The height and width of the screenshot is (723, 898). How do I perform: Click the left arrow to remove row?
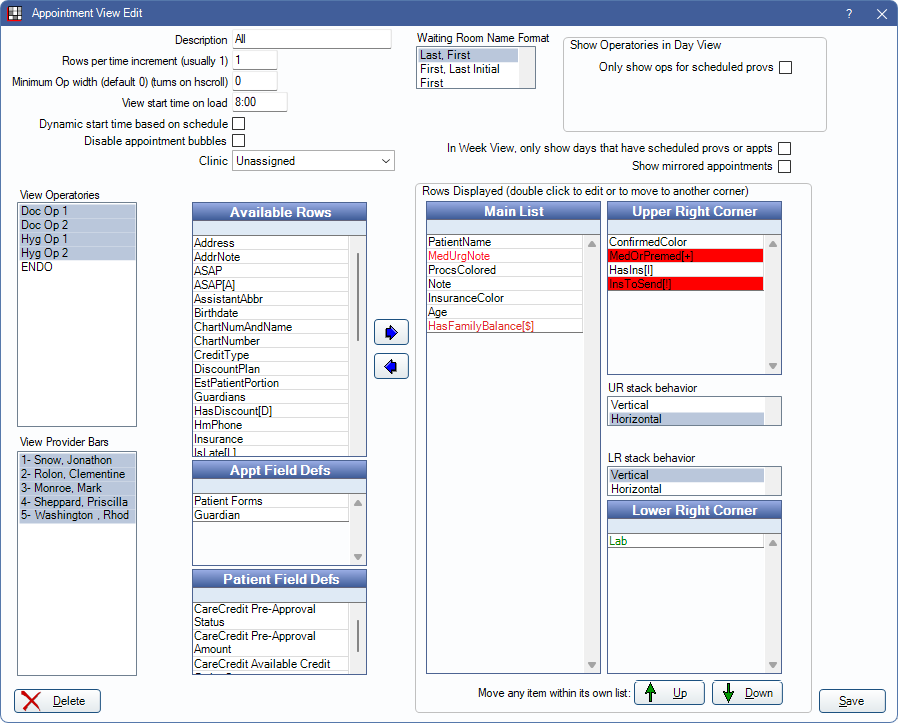391,367
